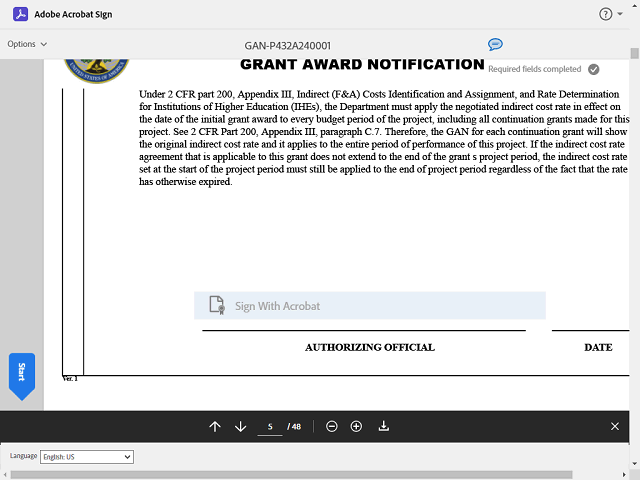Click the Ver. 1 footer text
Viewport: 640px width, 480px height.
(70, 379)
